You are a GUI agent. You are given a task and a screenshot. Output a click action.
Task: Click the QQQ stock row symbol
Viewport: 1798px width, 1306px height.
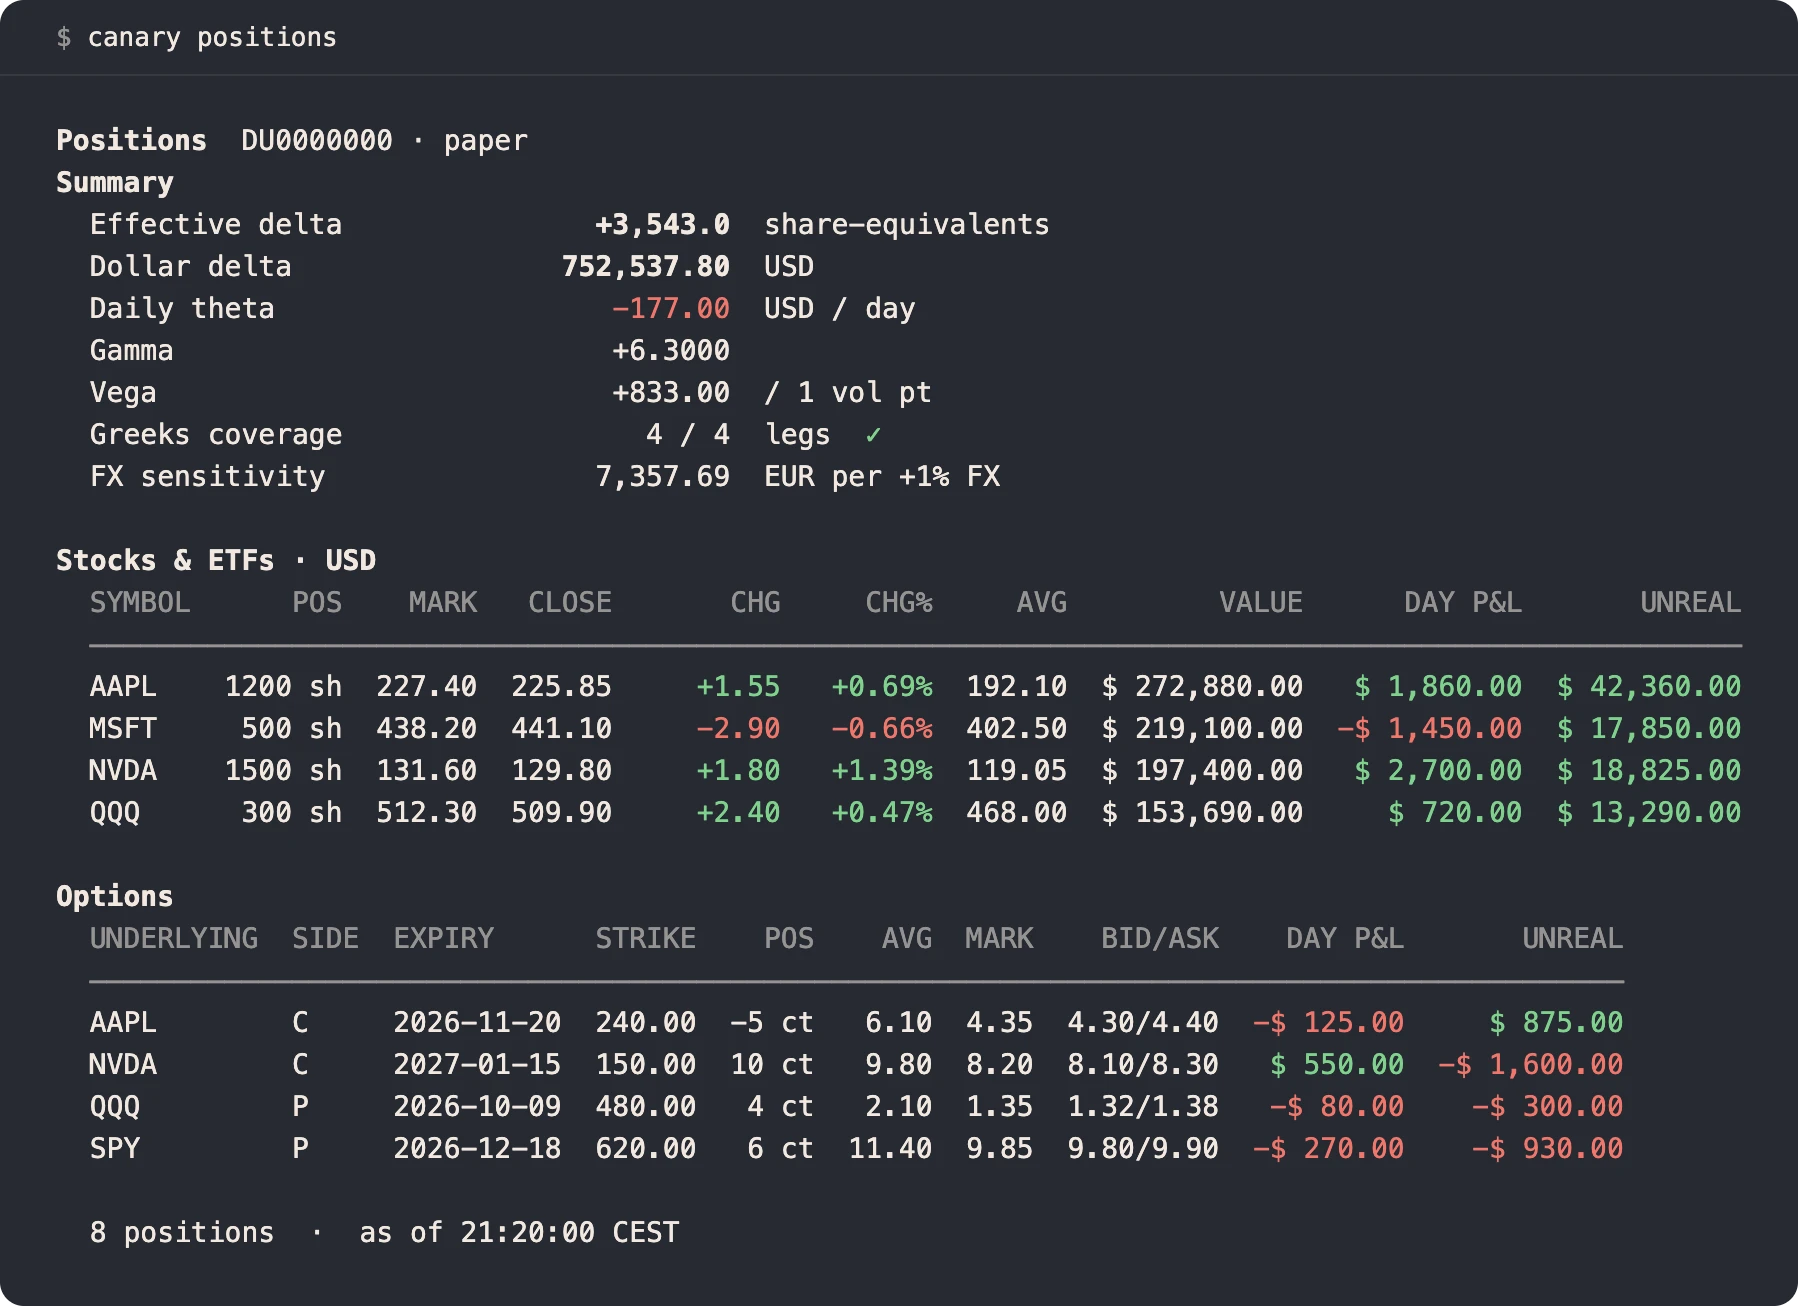(x=115, y=812)
